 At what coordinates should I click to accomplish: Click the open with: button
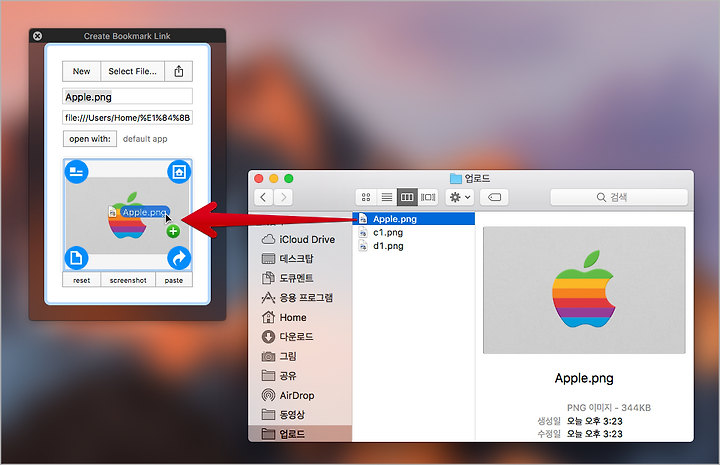90,139
